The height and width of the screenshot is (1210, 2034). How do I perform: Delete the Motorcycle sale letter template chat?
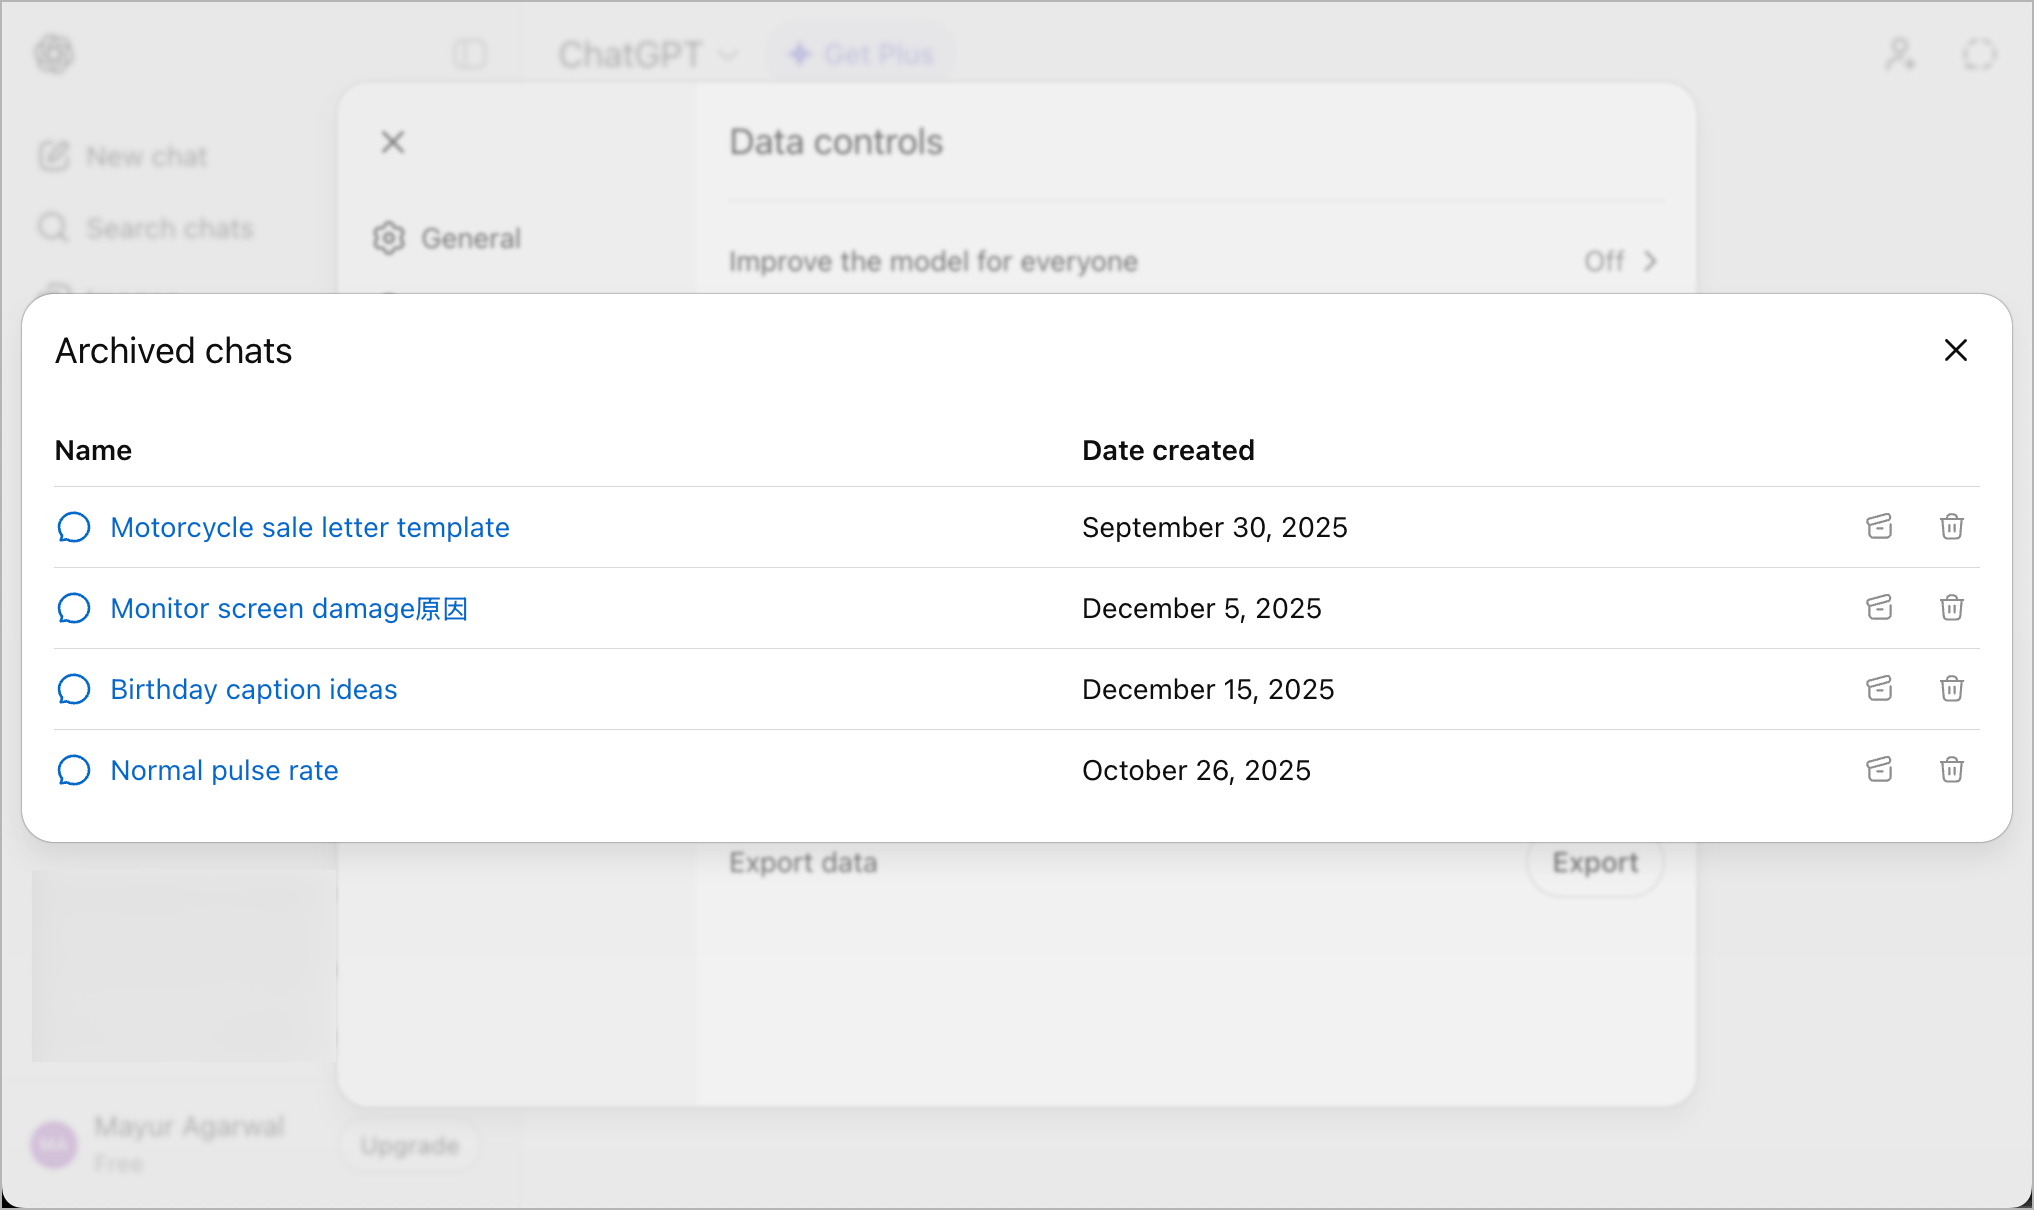(x=1952, y=527)
